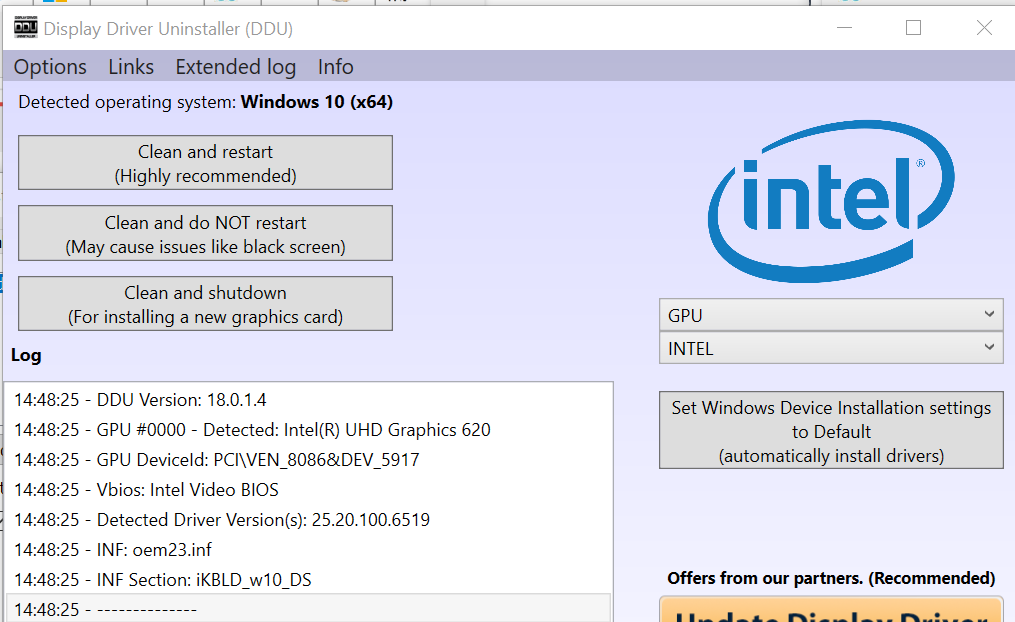Expand the GPU device type dropdown

(x=830, y=315)
